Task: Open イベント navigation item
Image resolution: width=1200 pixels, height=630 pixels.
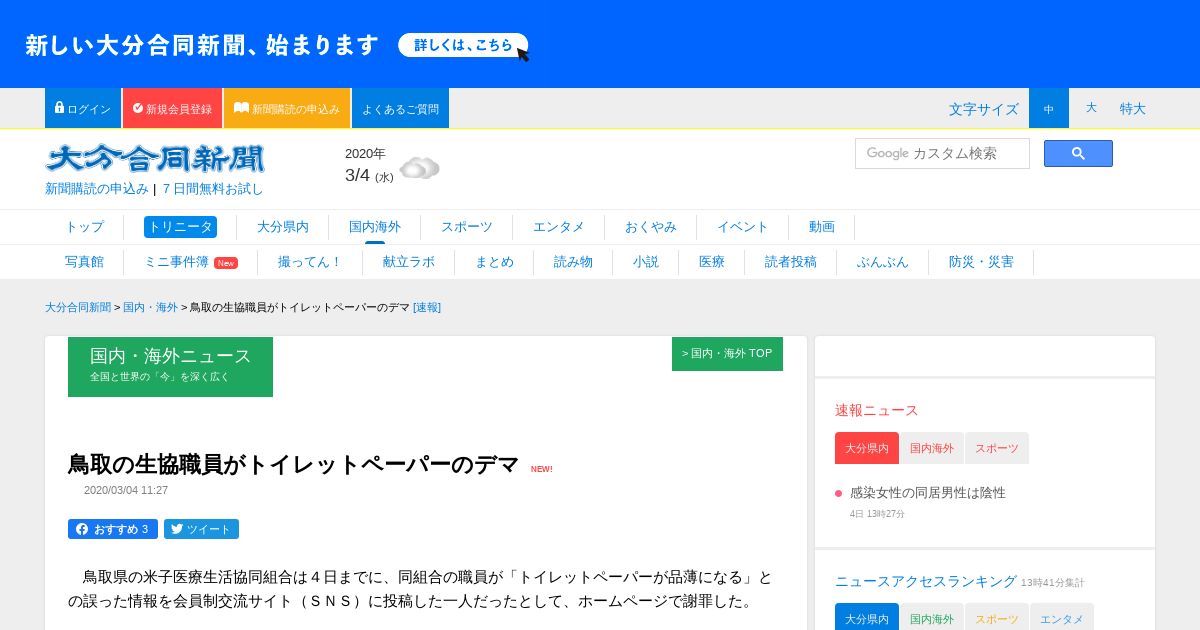Action: point(743,227)
